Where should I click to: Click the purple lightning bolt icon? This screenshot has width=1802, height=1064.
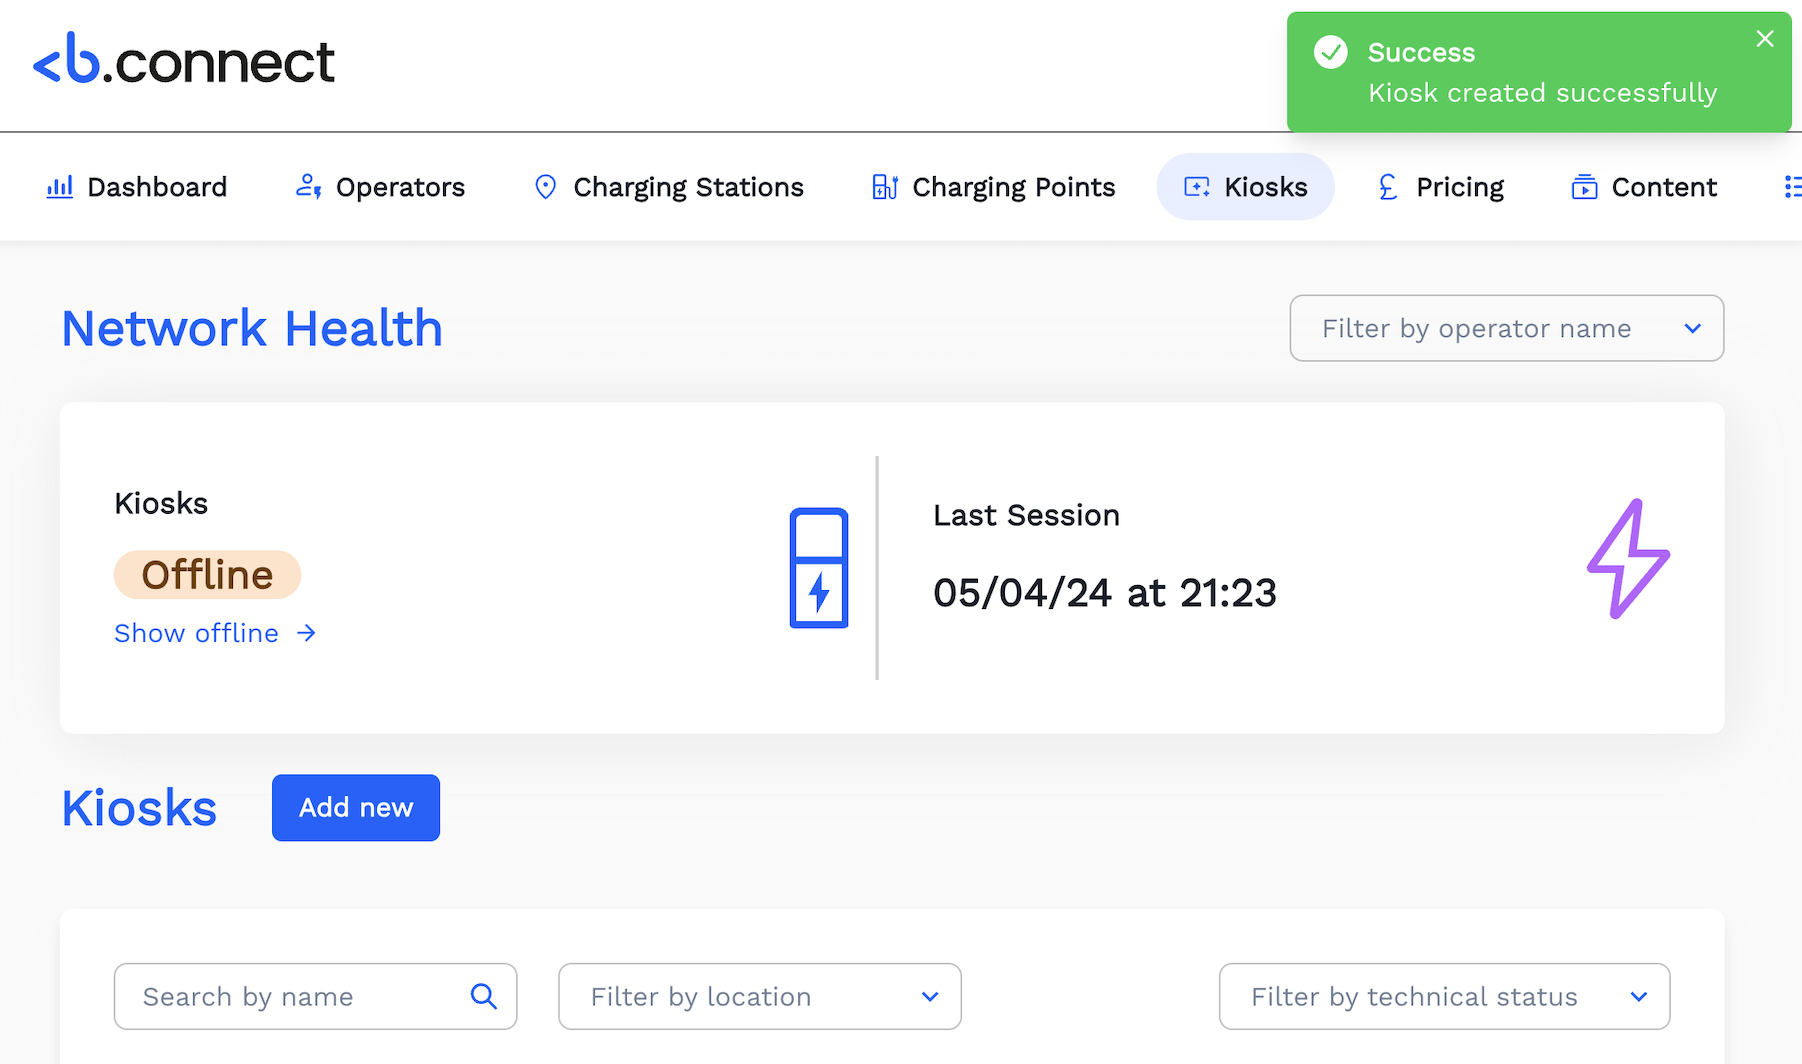coord(1628,559)
